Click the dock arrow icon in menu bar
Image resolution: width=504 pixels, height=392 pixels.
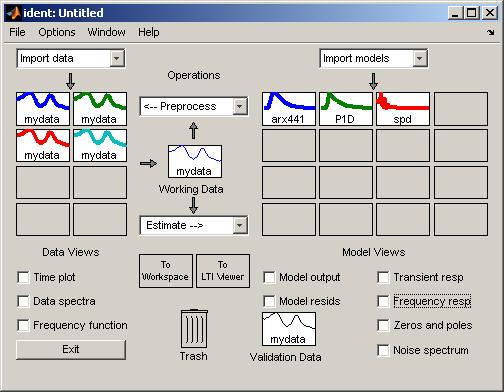[x=490, y=32]
